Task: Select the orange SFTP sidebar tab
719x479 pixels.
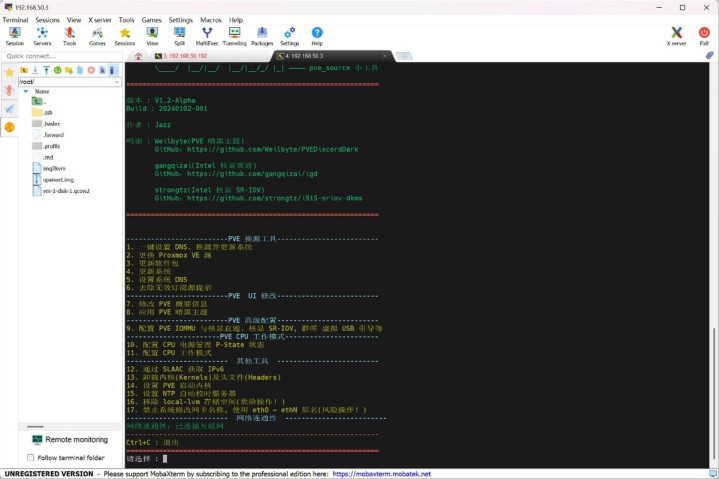Action: tap(9, 127)
